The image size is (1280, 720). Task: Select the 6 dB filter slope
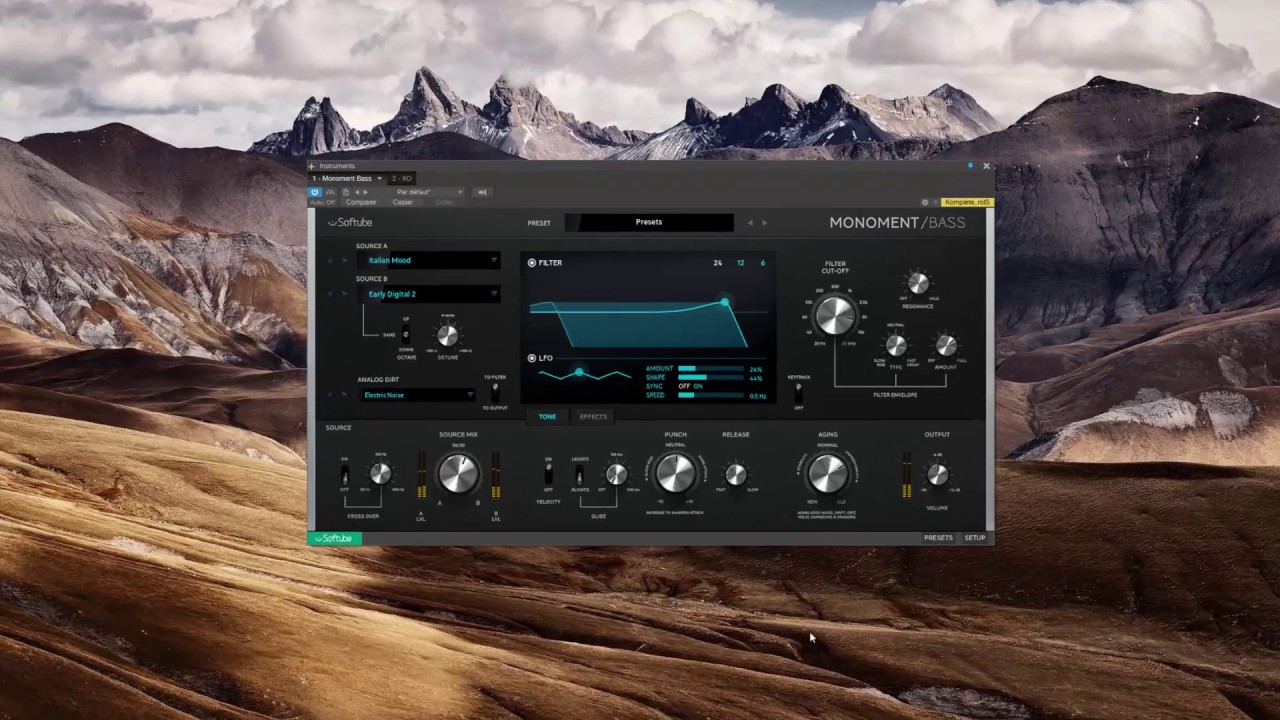tap(762, 262)
